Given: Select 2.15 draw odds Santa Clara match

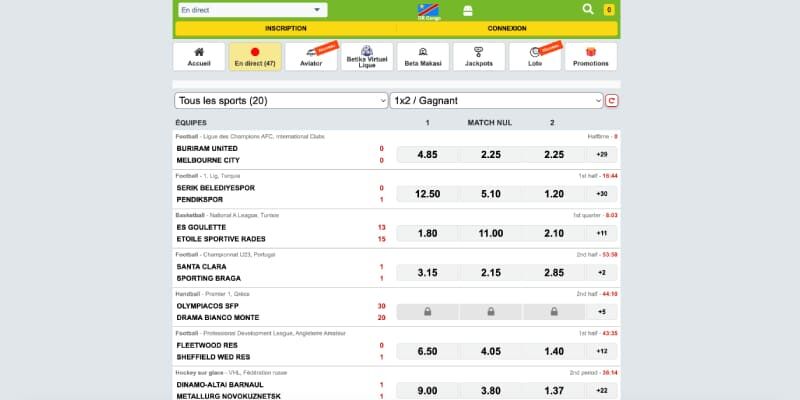Looking at the screenshot, I should click(491, 272).
